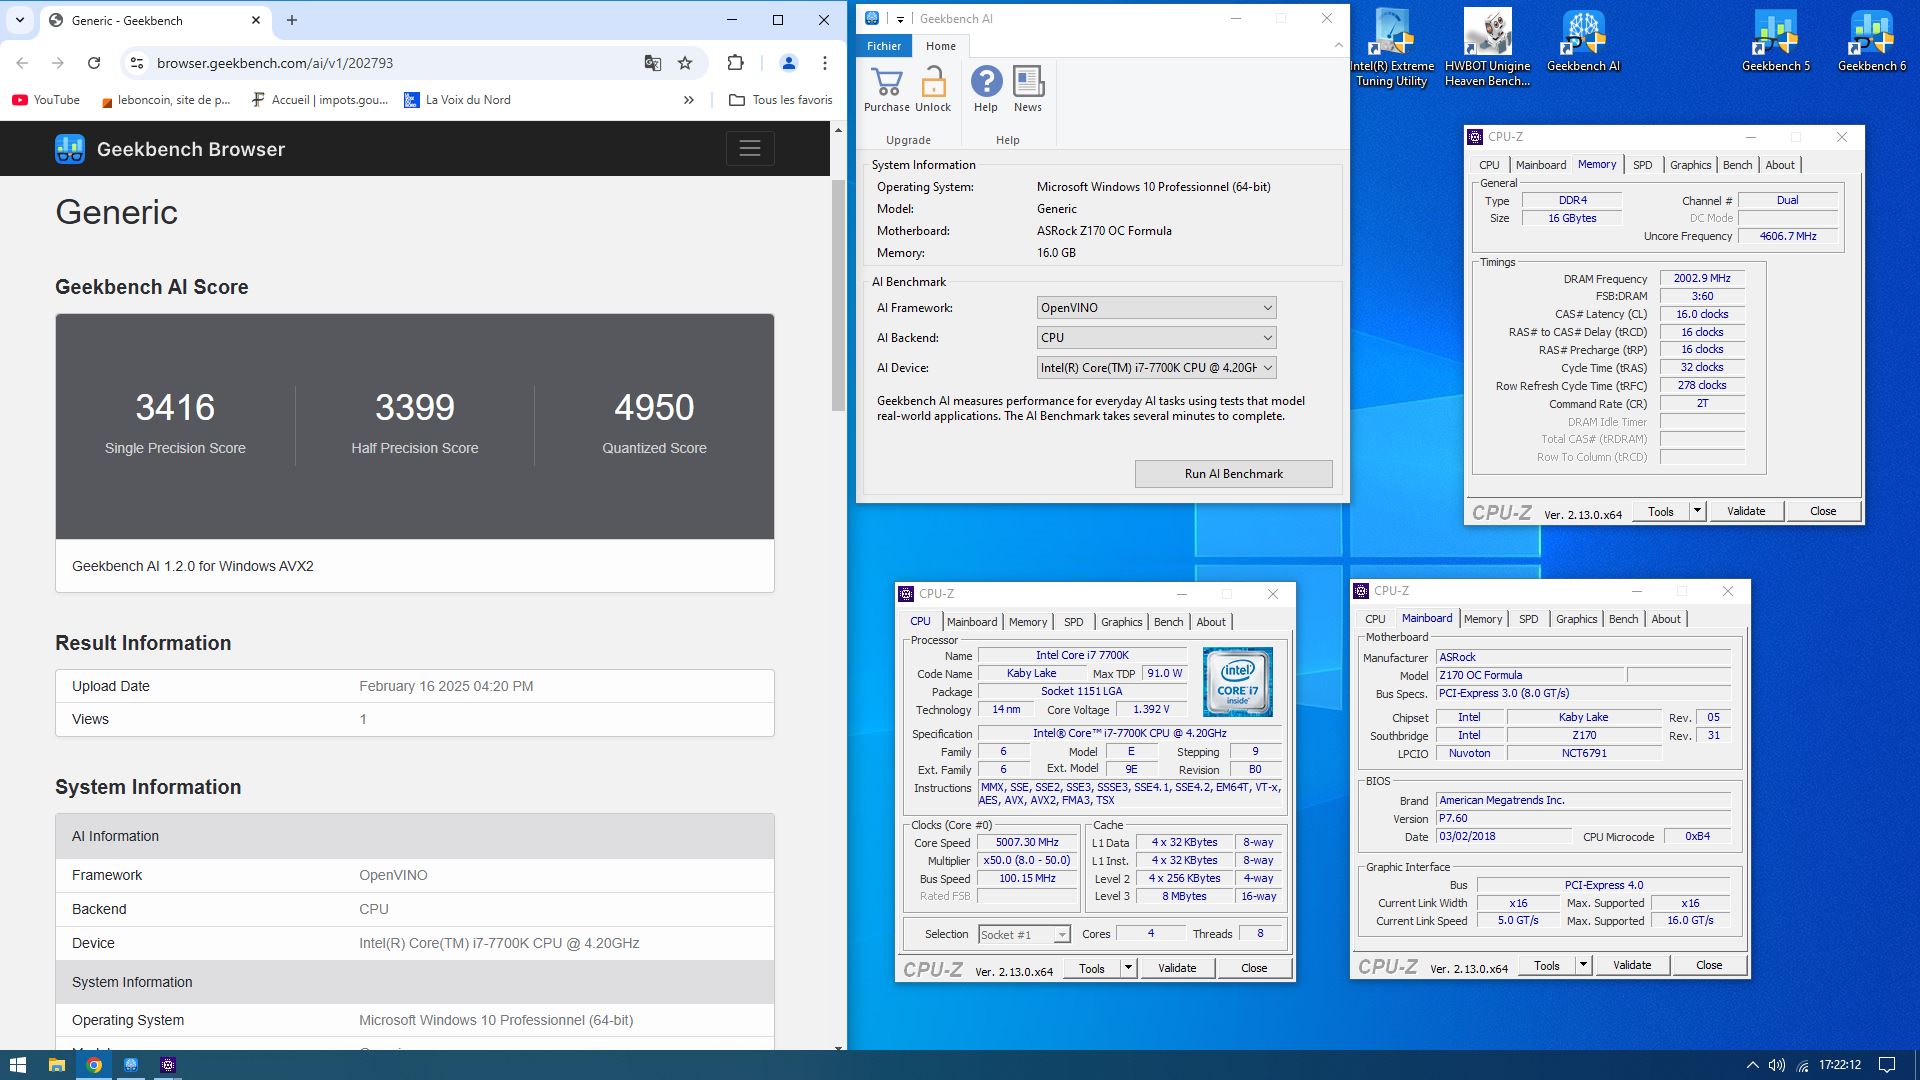
Task: Open Tools dropdown arrow in CPU-Z Memory window
Action: coord(1697,511)
